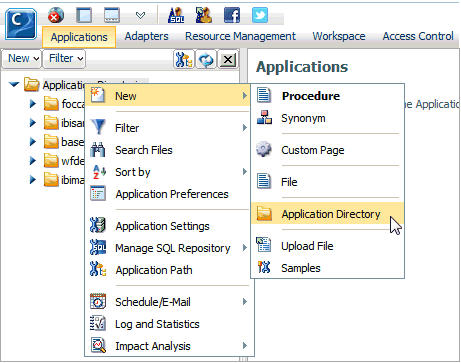Click the application path icon in pane toolbar
461x363 pixels.
click(184, 60)
